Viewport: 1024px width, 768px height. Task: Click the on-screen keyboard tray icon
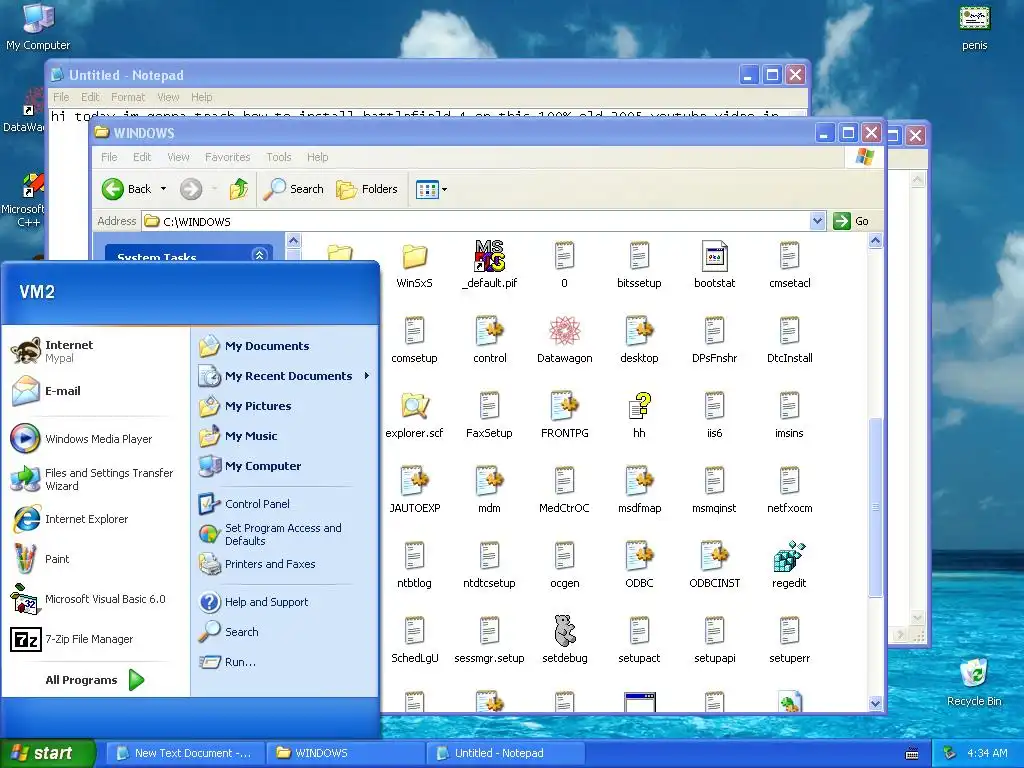point(912,754)
